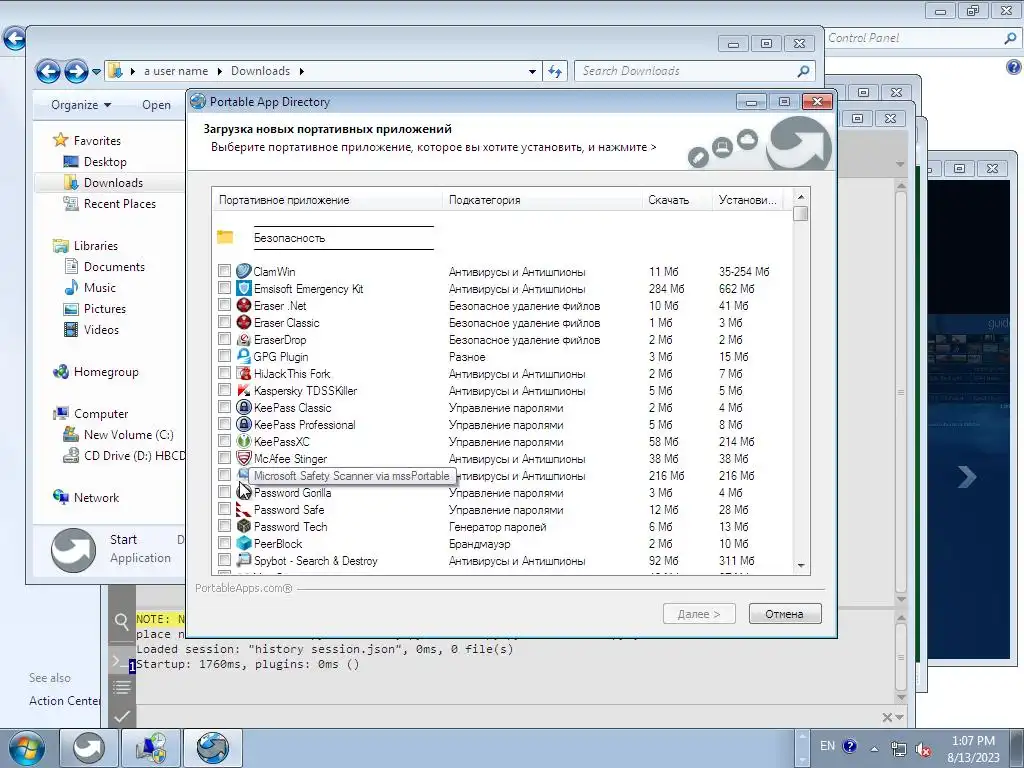Go back in the Downloads Explorer window
Viewport: 1024px width, 768px height.
point(48,71)
